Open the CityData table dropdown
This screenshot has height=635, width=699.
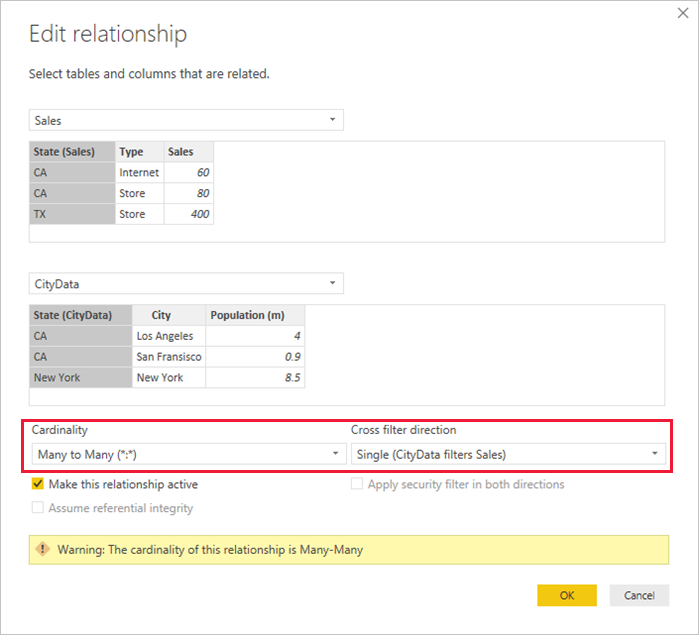pyautogui.click(x=186, y=284)
